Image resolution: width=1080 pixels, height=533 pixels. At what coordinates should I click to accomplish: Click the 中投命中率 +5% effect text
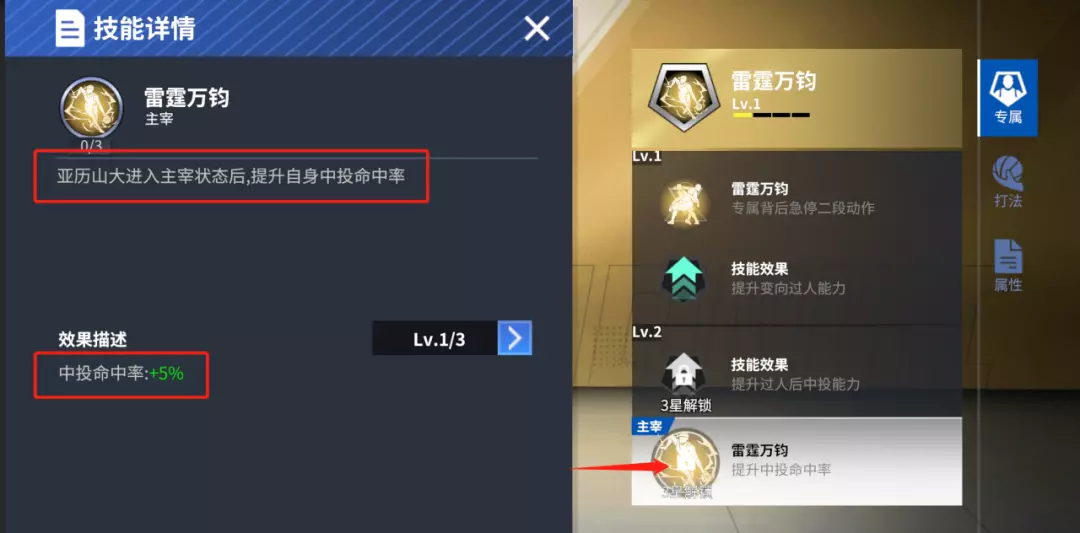click(x=121, y=374)
